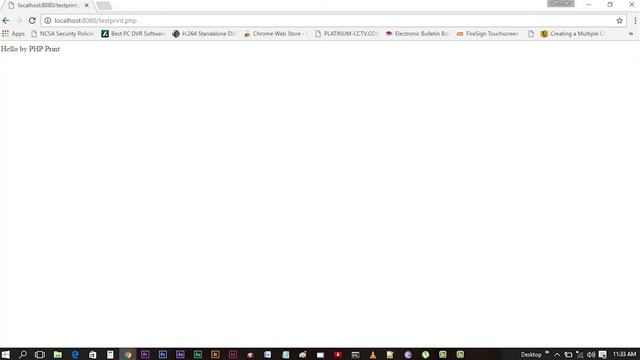The height and width of the screenshot is (360, 640).
Task: Bookmark this page with the star
Action: click(619, 20)
